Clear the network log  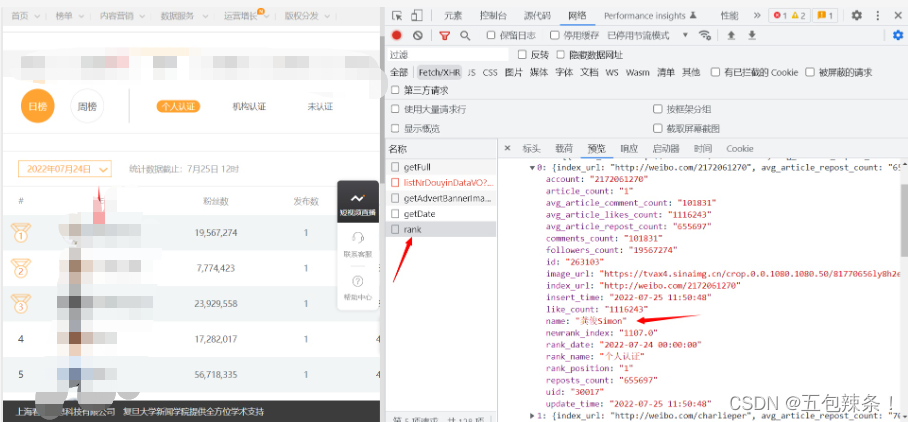pyautogui.click(x=418, y=35)
